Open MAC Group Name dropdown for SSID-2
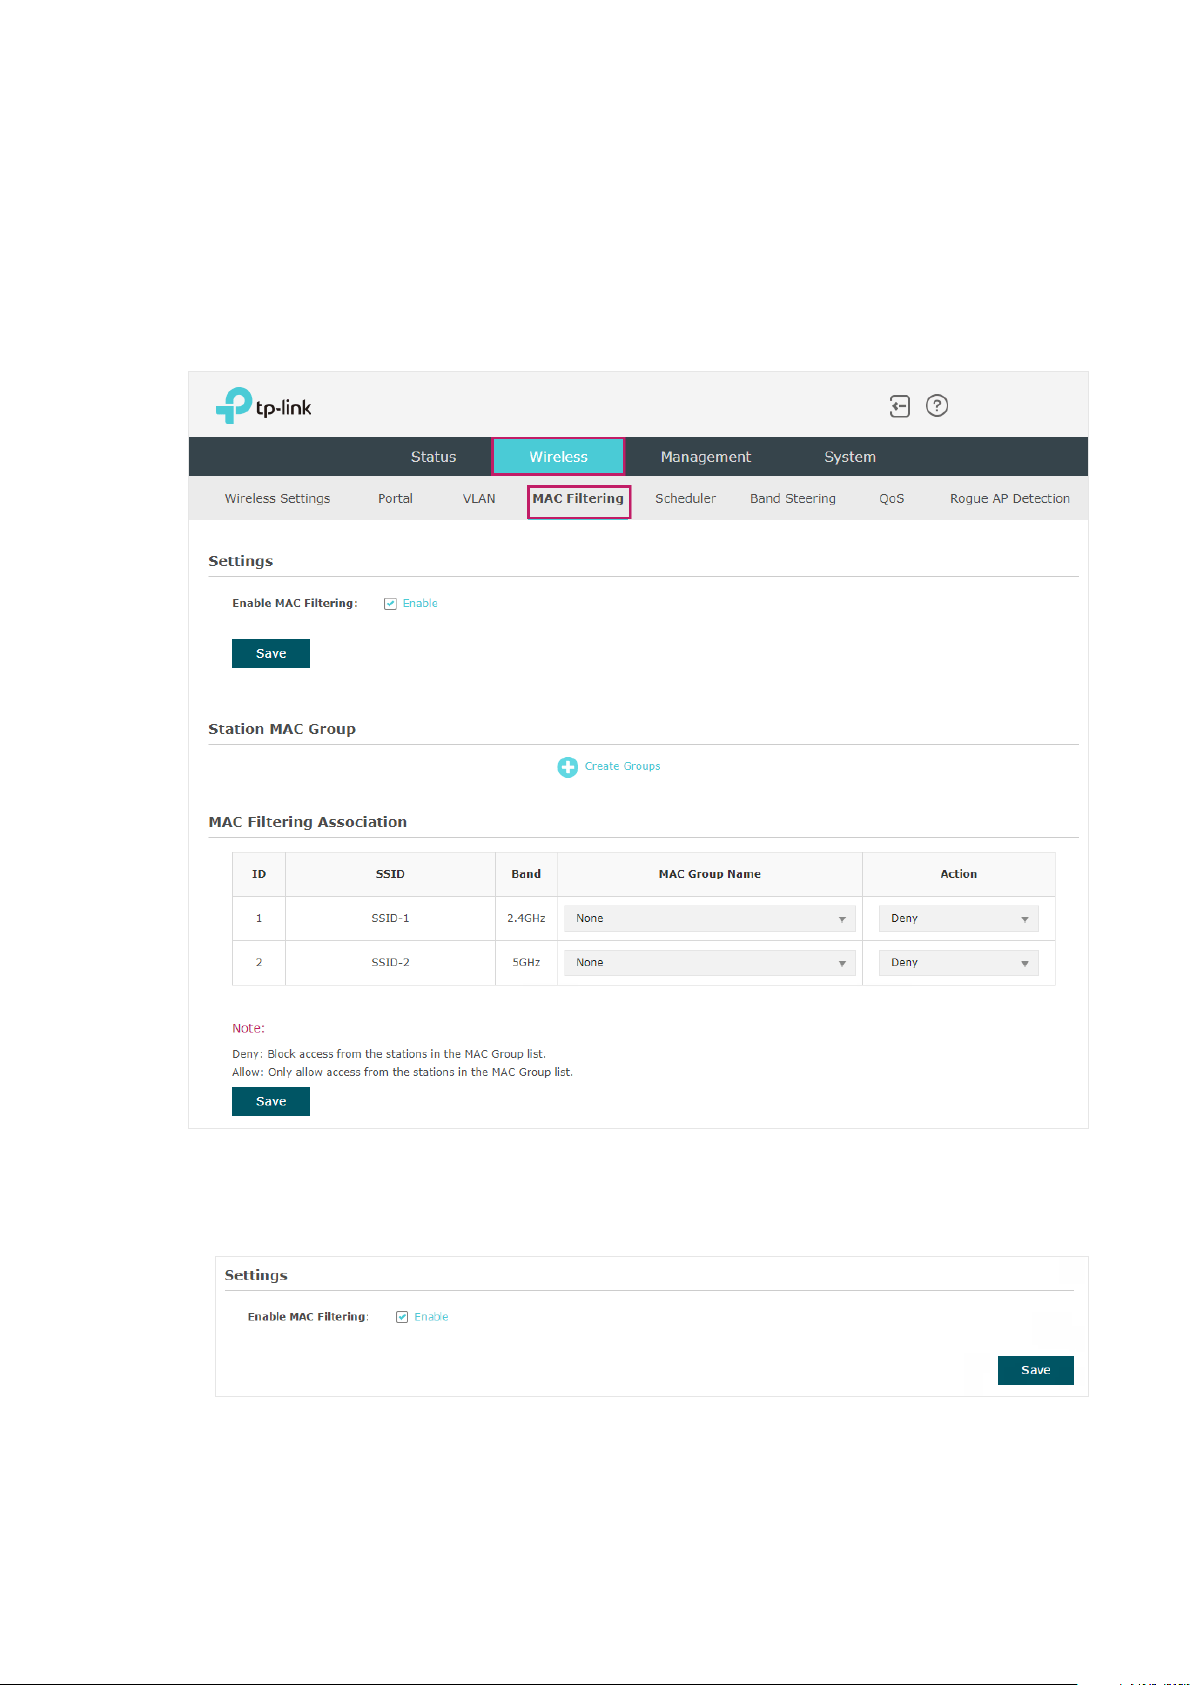 (710, 963)
